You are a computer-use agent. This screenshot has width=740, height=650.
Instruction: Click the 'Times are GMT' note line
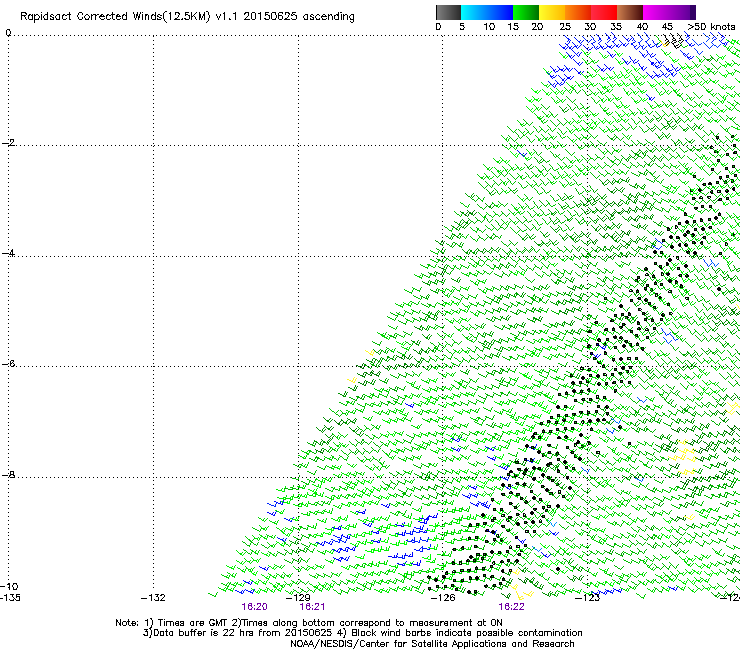[309, 623]
